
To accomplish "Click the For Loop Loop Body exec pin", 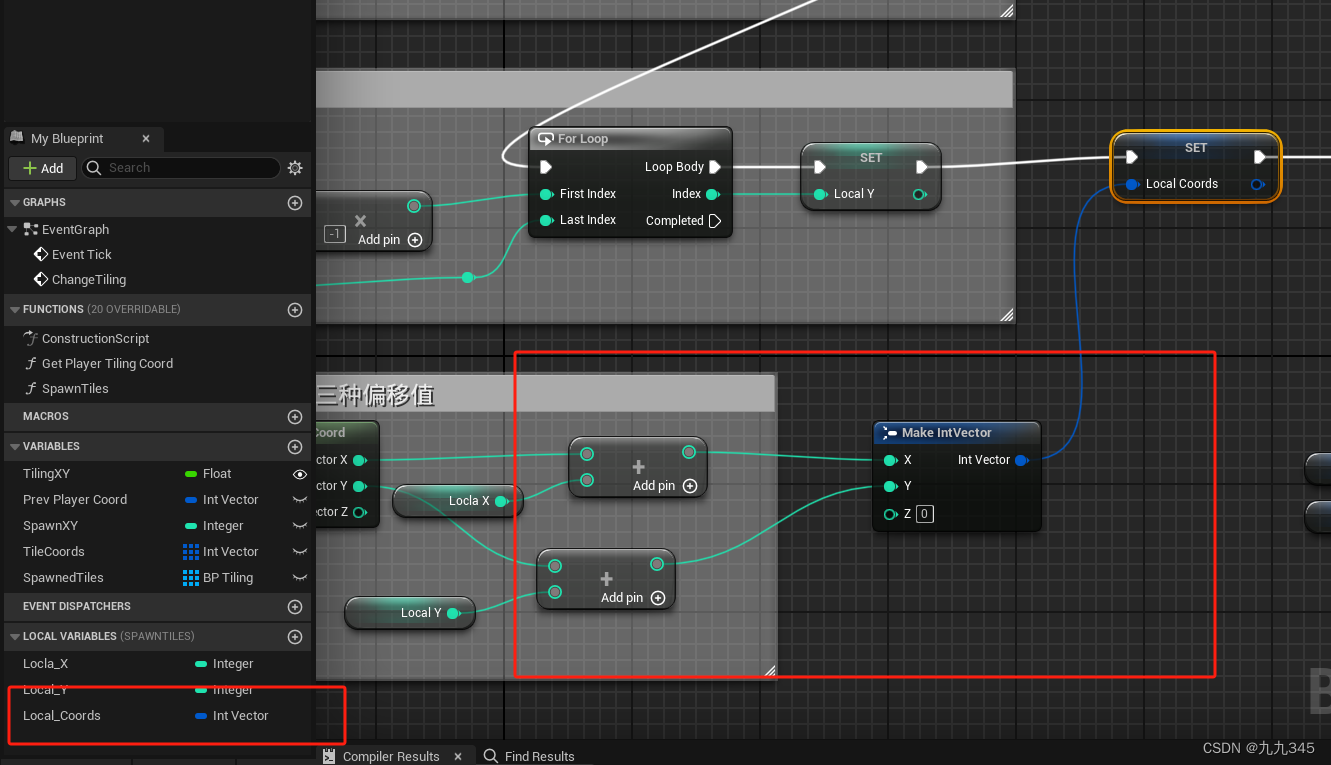I will pos(715,167).
